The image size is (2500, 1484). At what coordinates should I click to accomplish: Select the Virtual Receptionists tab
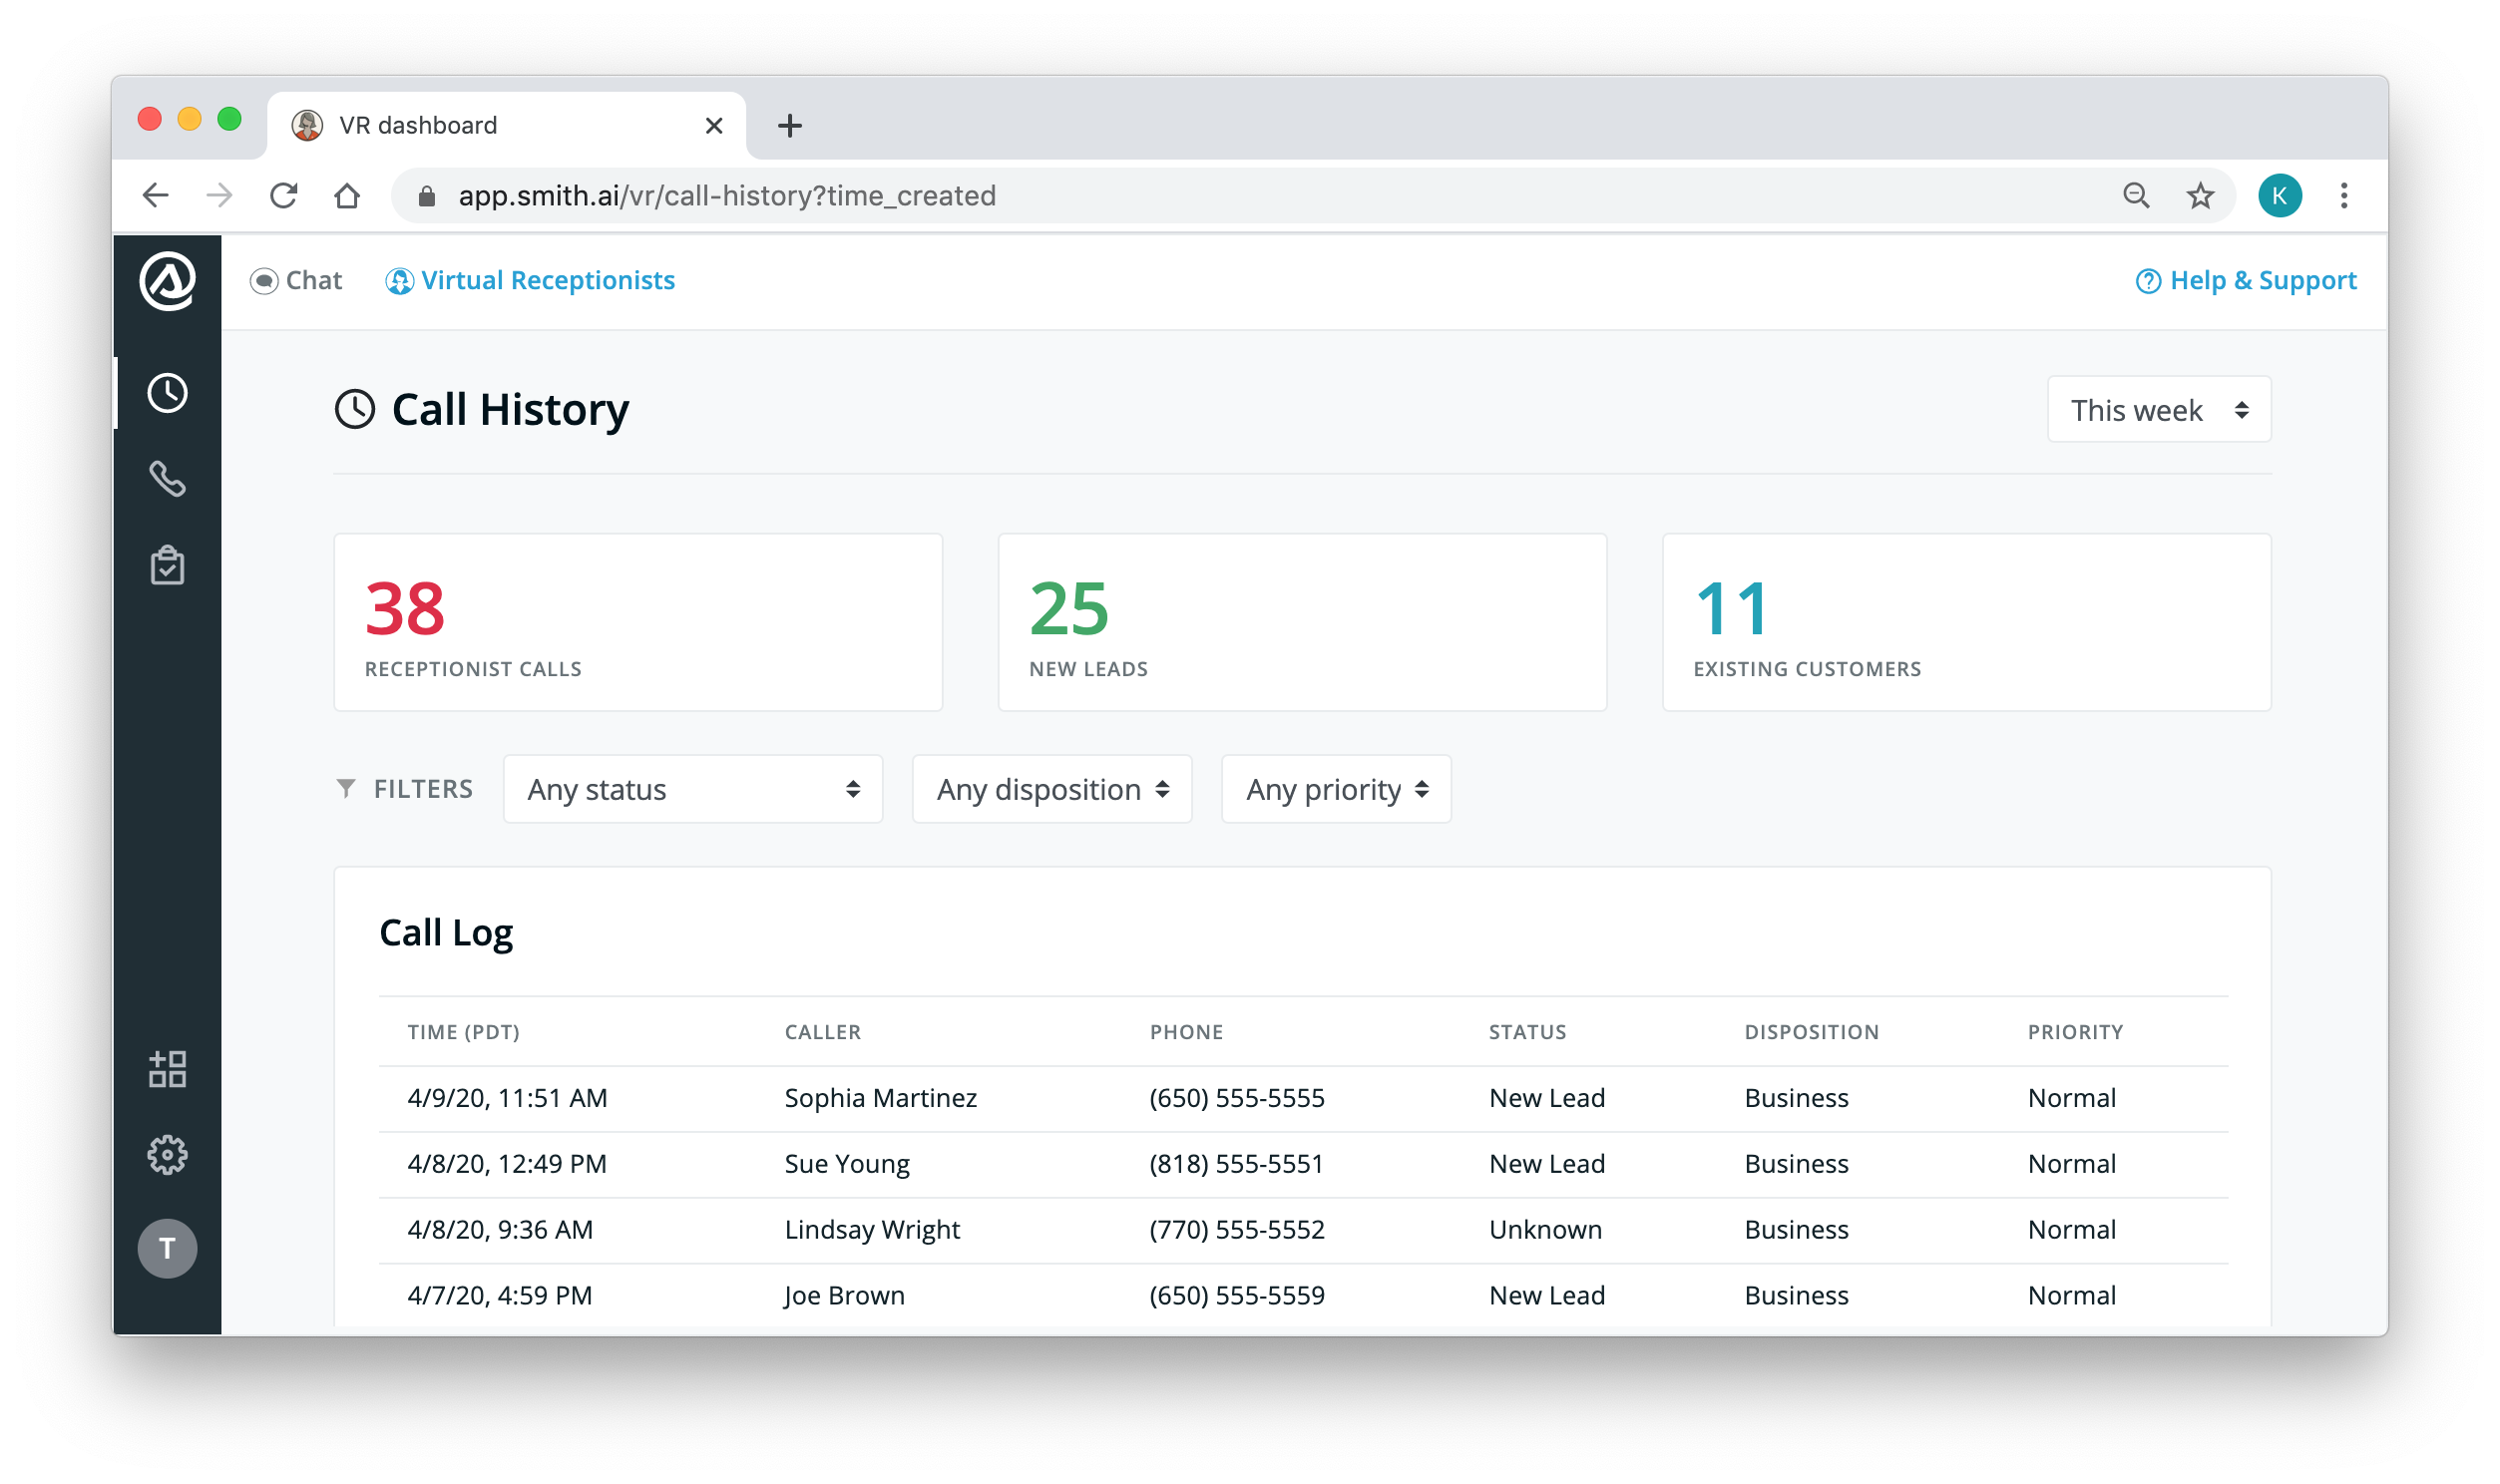point(530,281)
